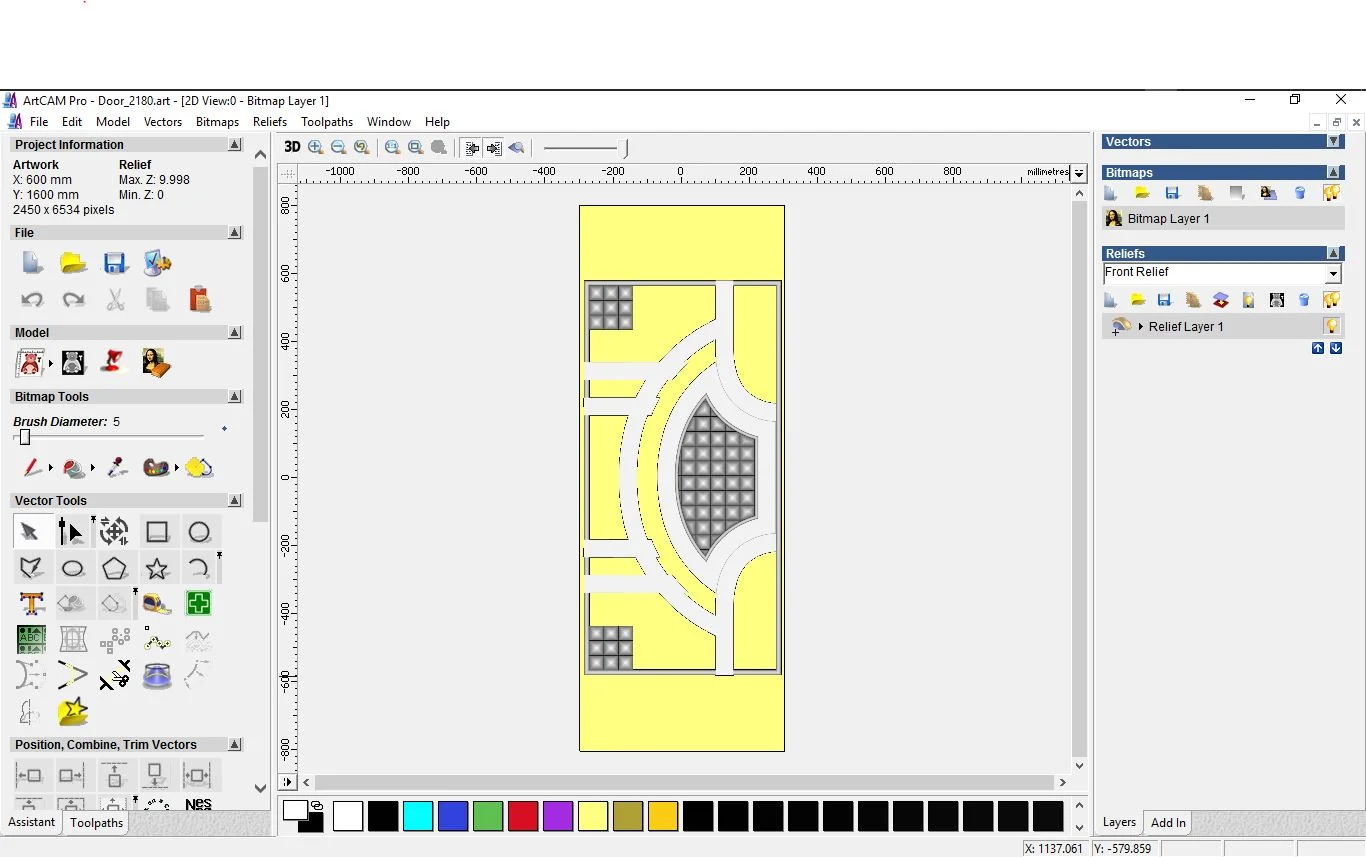Screen dimensions: 1366x857
Task: Move the relief layer up with arrow button
Action: pos(1318,348)
